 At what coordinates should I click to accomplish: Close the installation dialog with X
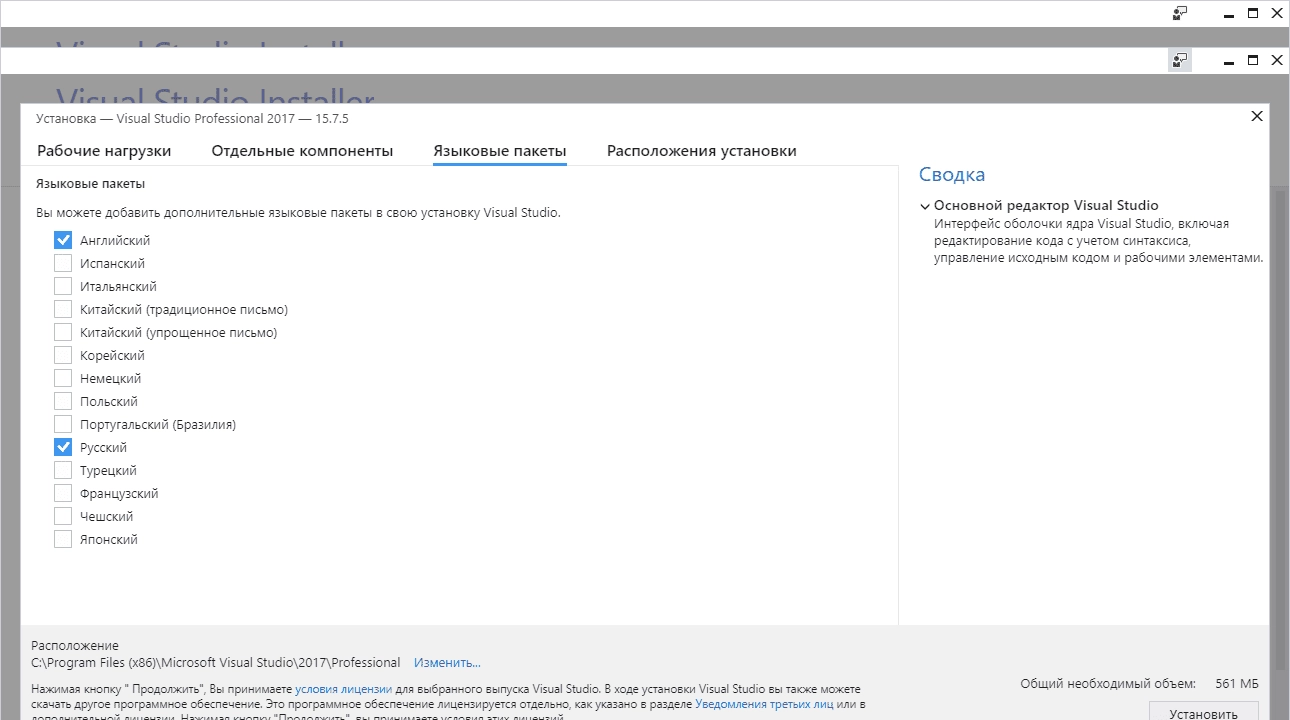(1257, 116)
